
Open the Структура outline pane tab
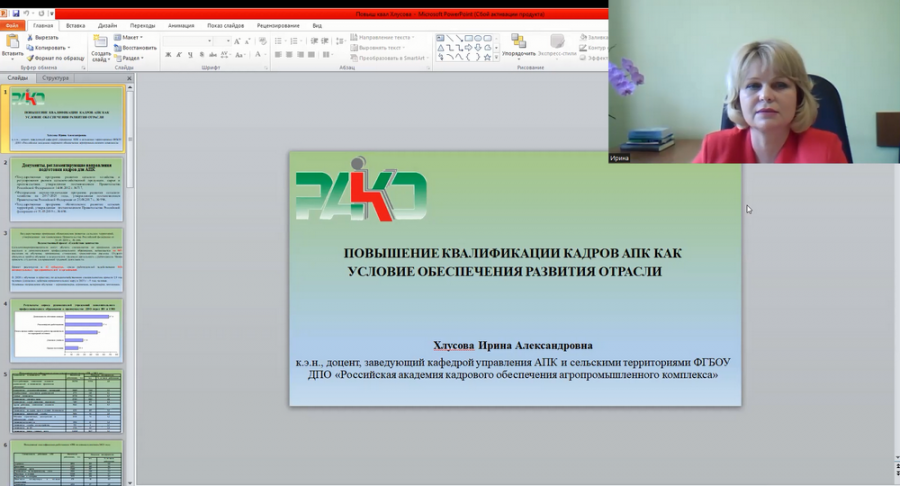pos(56,77)
